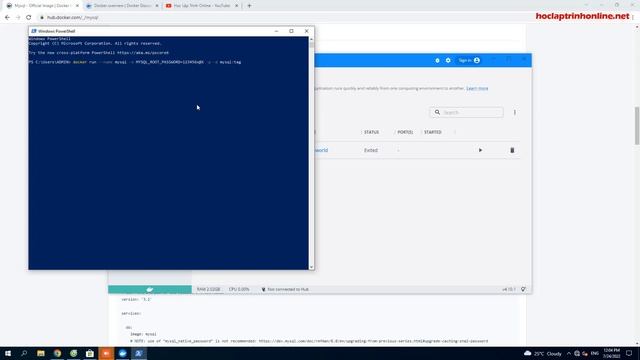Viewport: 640px width, 360px height.
Task: Open File Explorer from taskbar
Action: 41,353
